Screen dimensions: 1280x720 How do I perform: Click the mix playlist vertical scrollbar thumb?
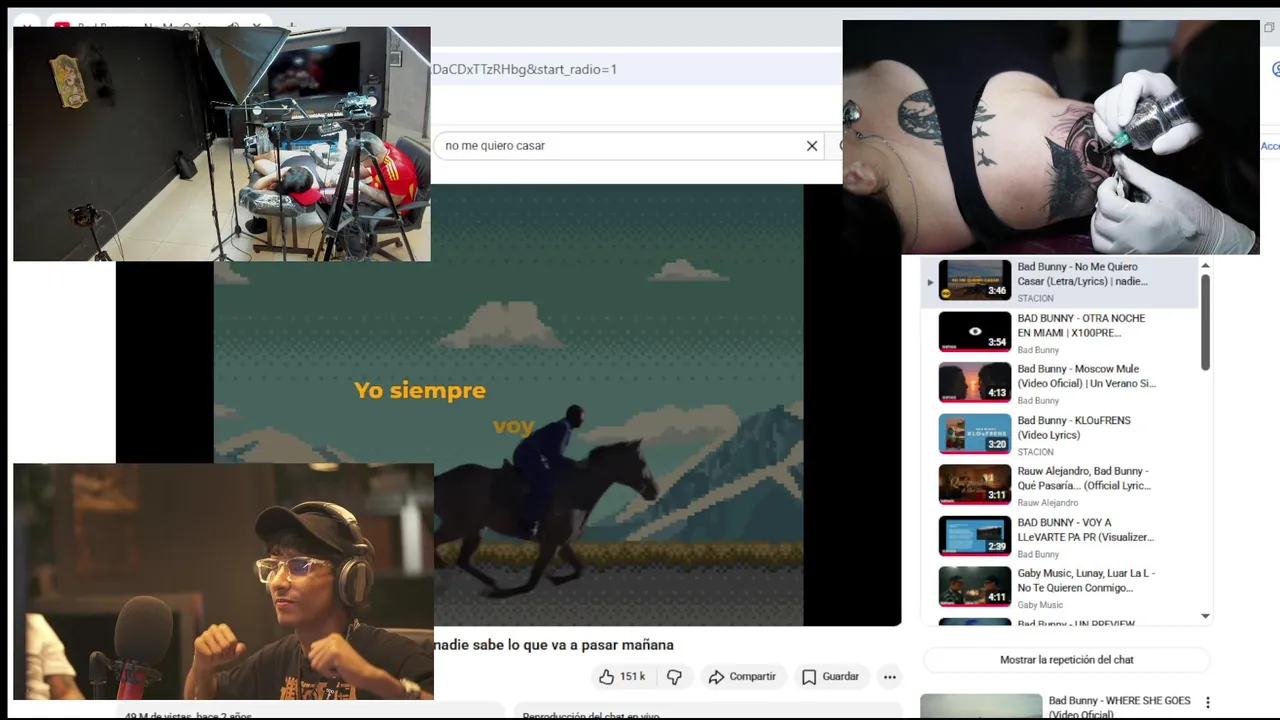pos(1205,322)
